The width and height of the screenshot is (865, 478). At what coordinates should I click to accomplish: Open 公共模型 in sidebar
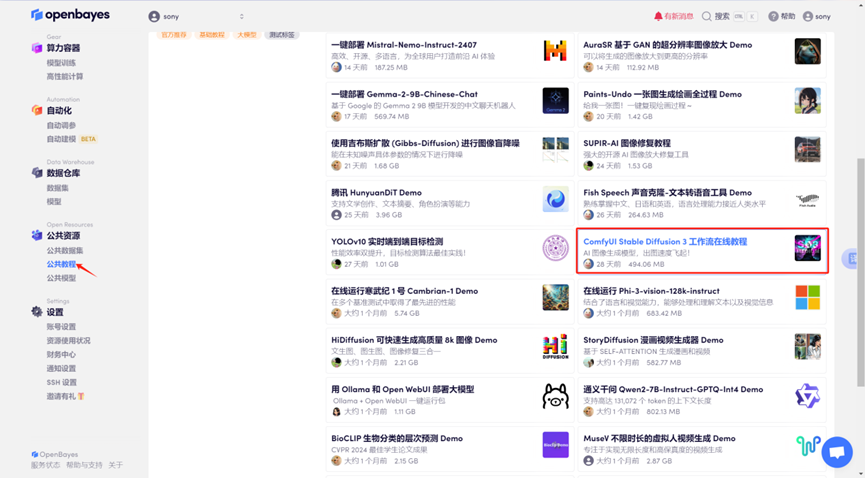[x=61, y=278]
